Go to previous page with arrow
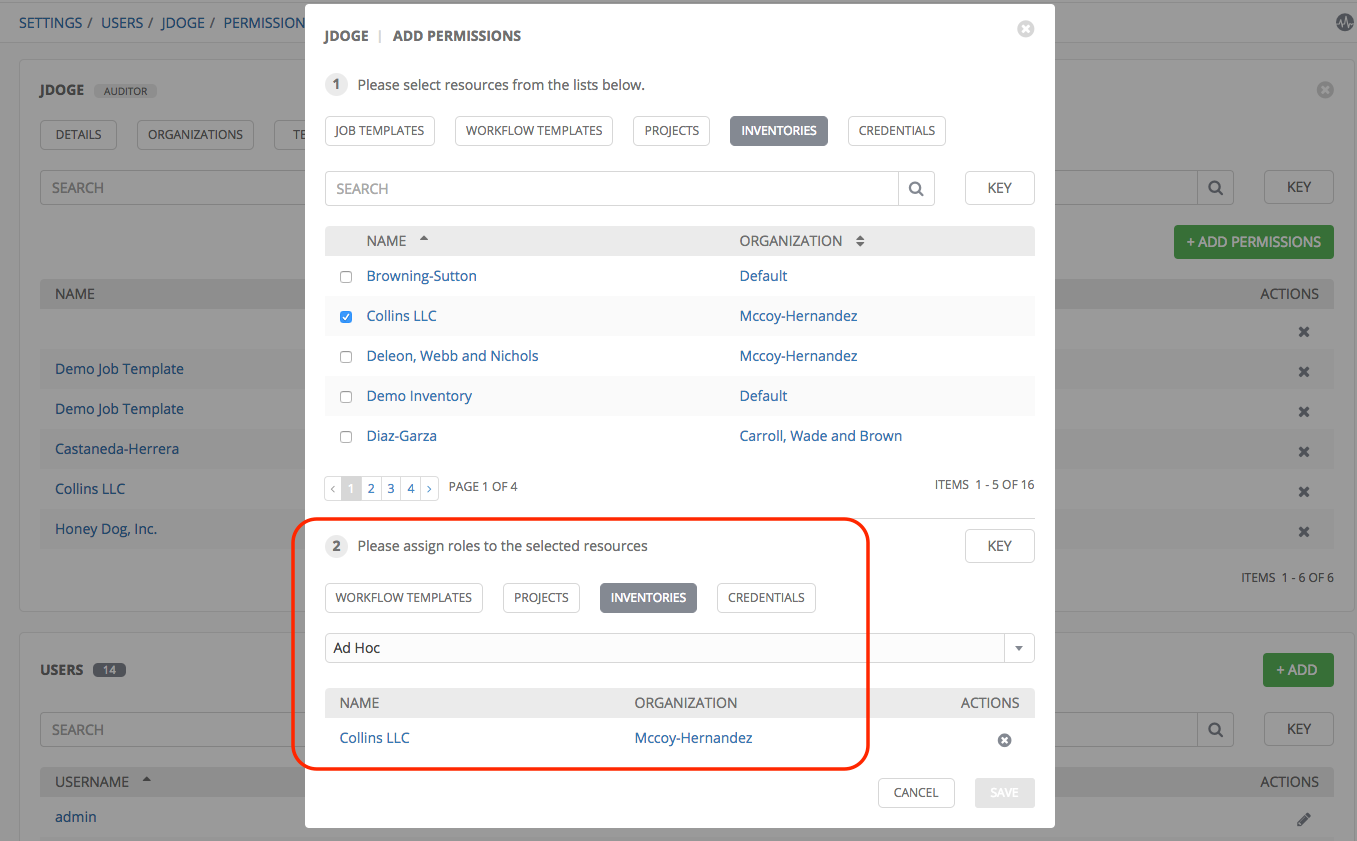 tap(333, 488)
